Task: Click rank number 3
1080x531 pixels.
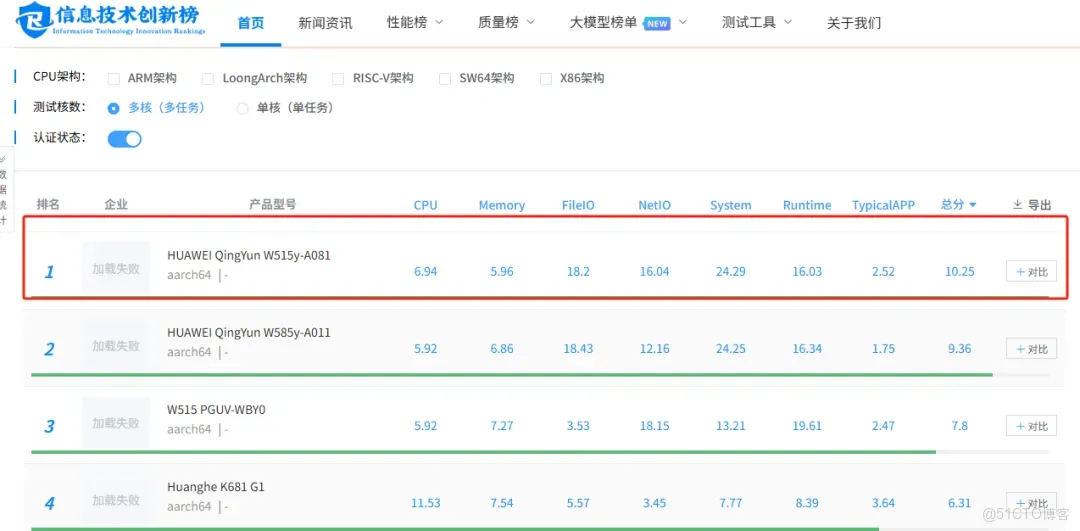Action: (x=49, y=426)
